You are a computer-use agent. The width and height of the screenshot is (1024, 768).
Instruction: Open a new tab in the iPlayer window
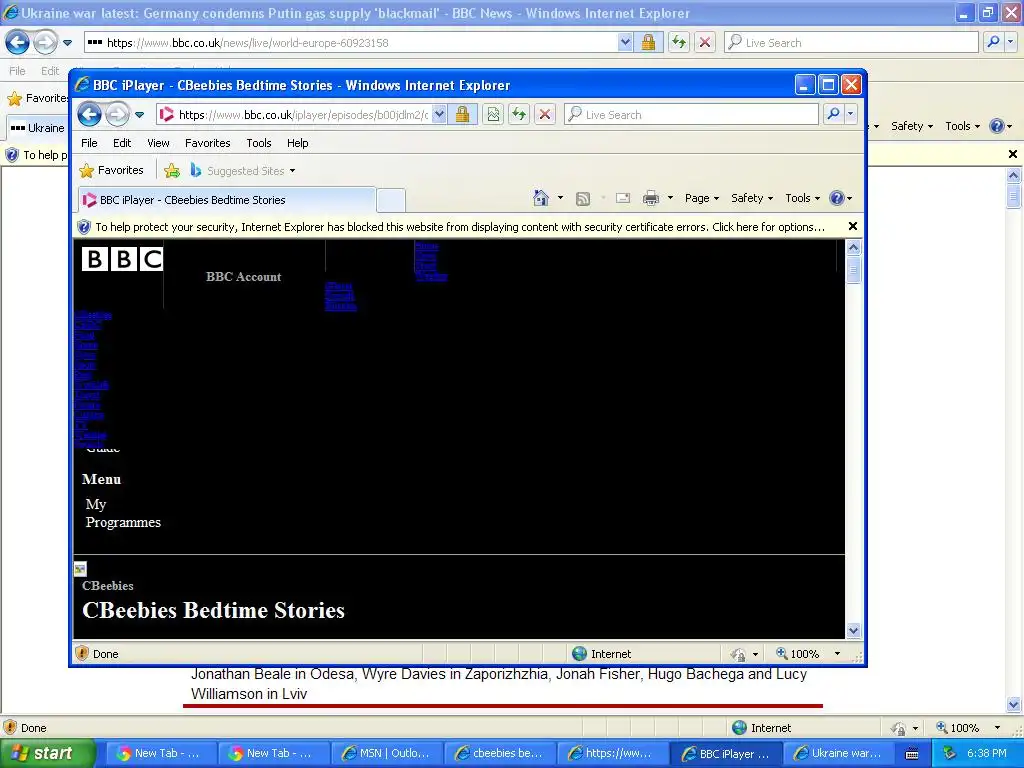pos(391,200)
